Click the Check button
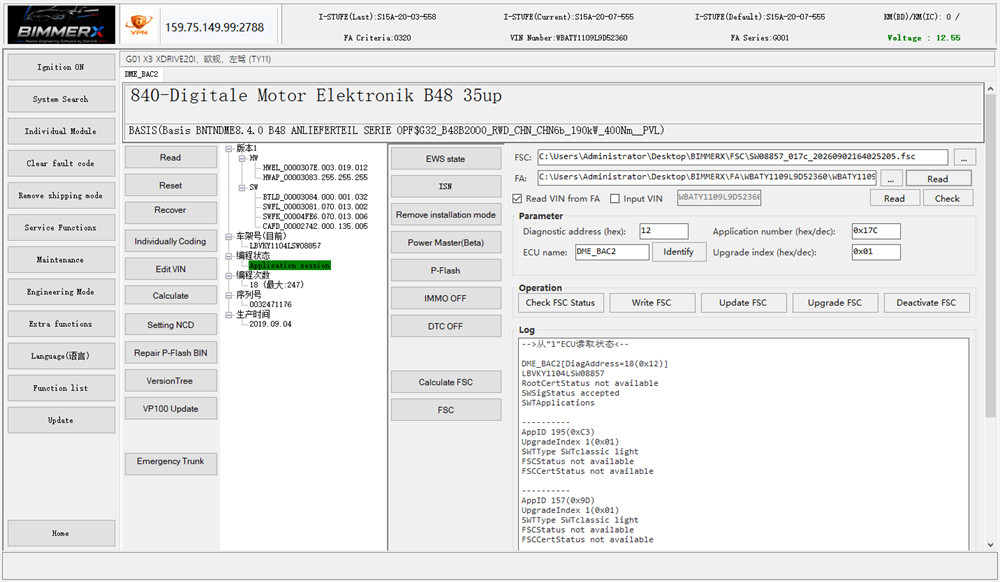 947,198
